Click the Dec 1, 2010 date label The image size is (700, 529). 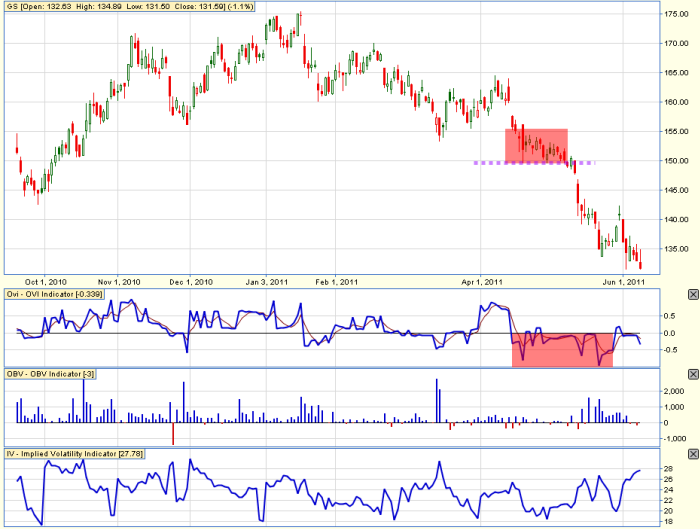click(191, 282)
